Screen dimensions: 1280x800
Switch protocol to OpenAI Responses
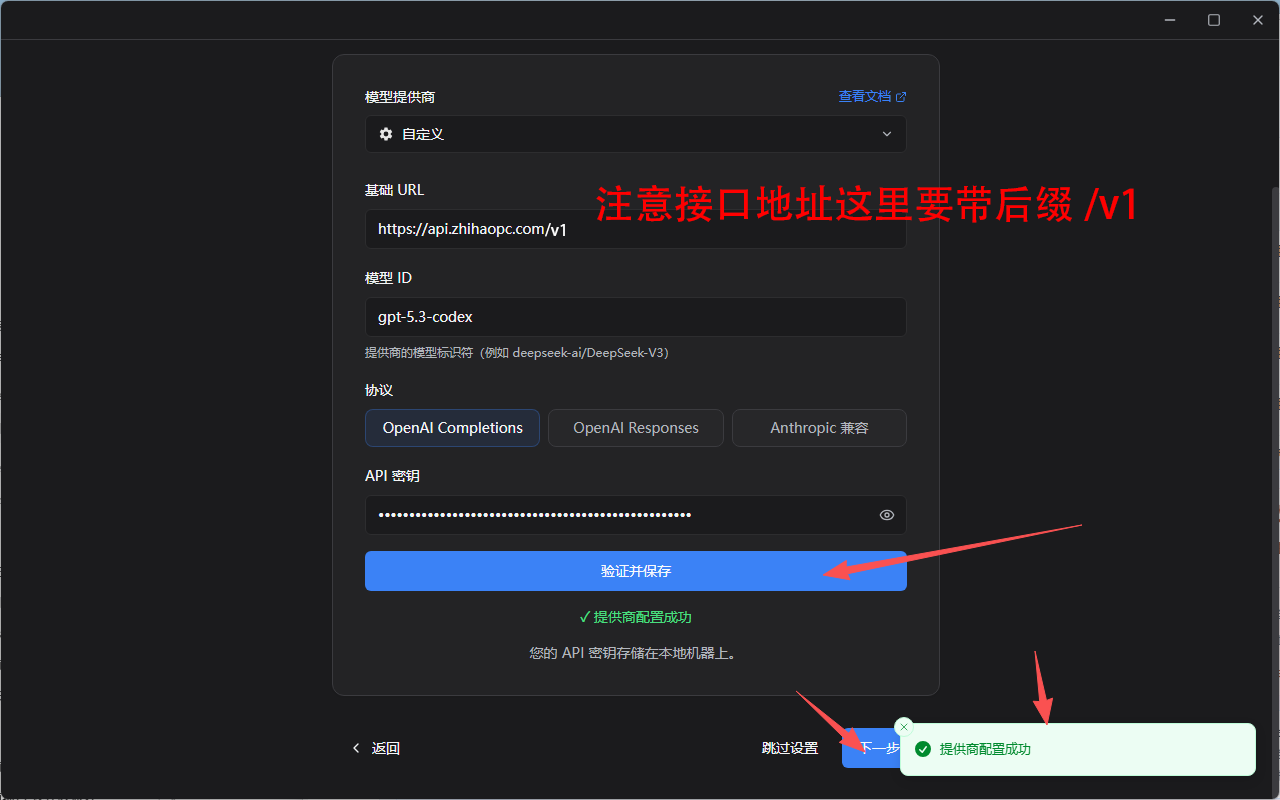point(635,428)
